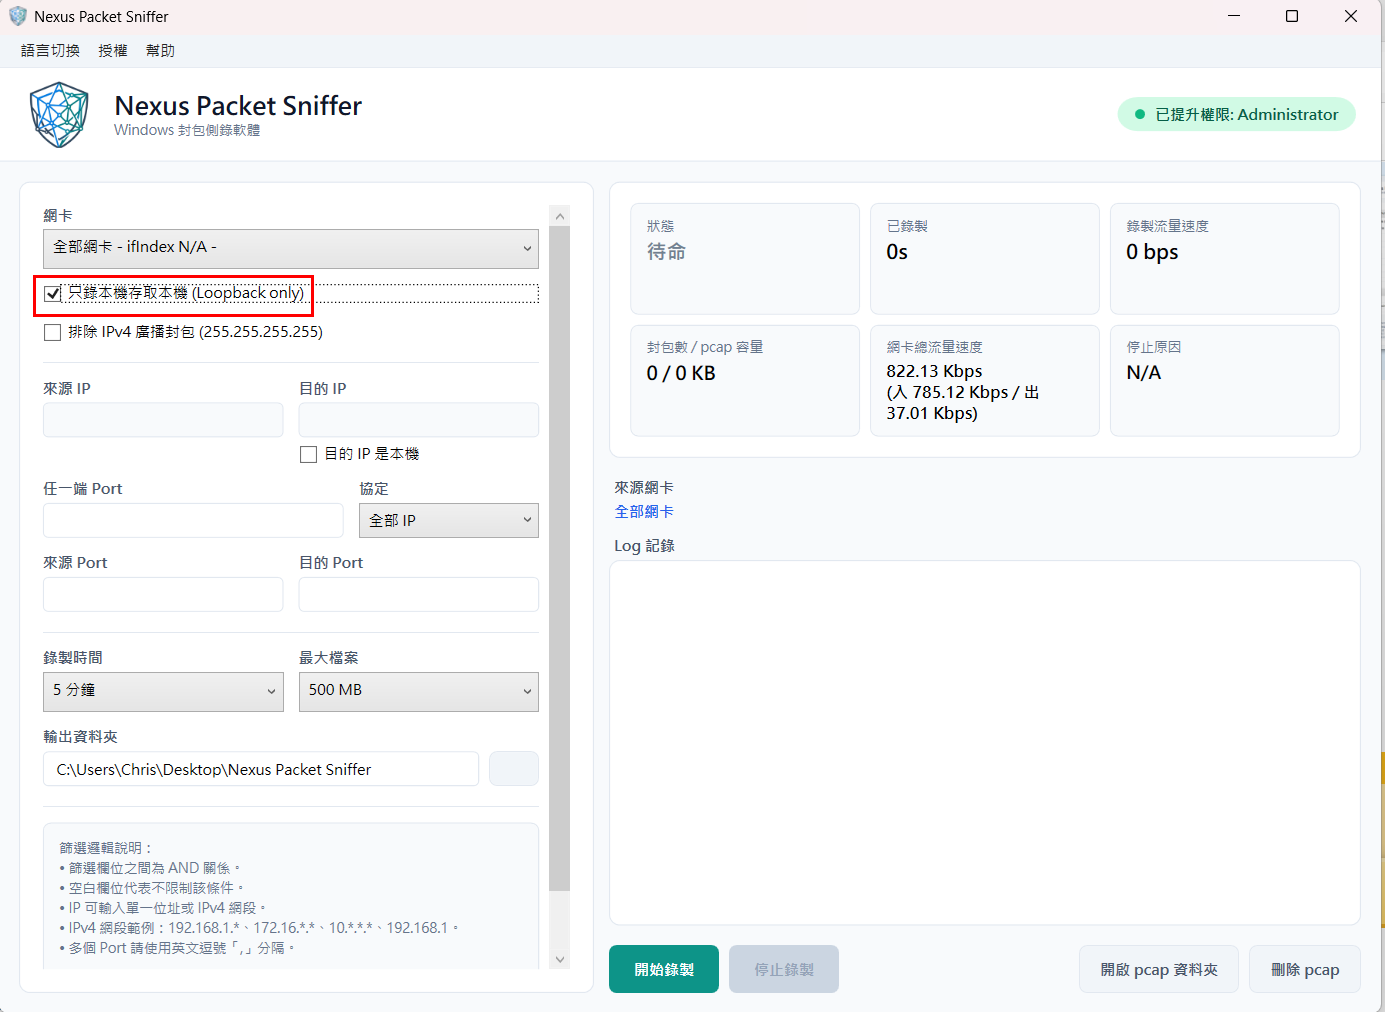Click the 來源 Port input field
This screenshot has height=1012, width=1385.
click(163, 594)
